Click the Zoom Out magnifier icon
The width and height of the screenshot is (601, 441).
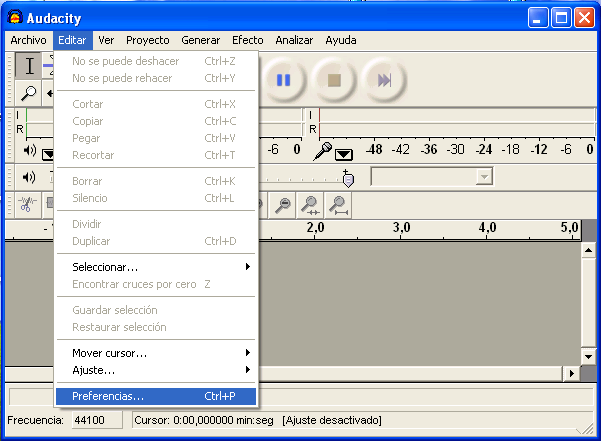[x=284, y=204]
